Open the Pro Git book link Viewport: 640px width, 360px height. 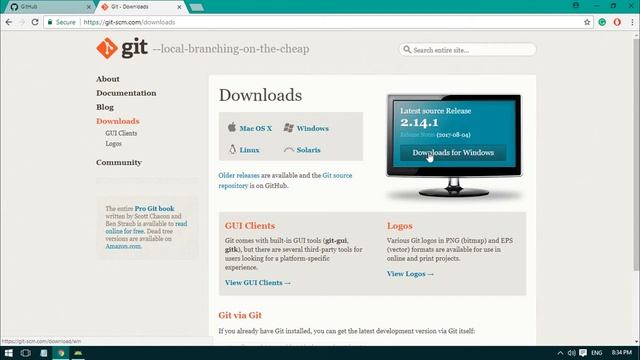click(154, 209)
